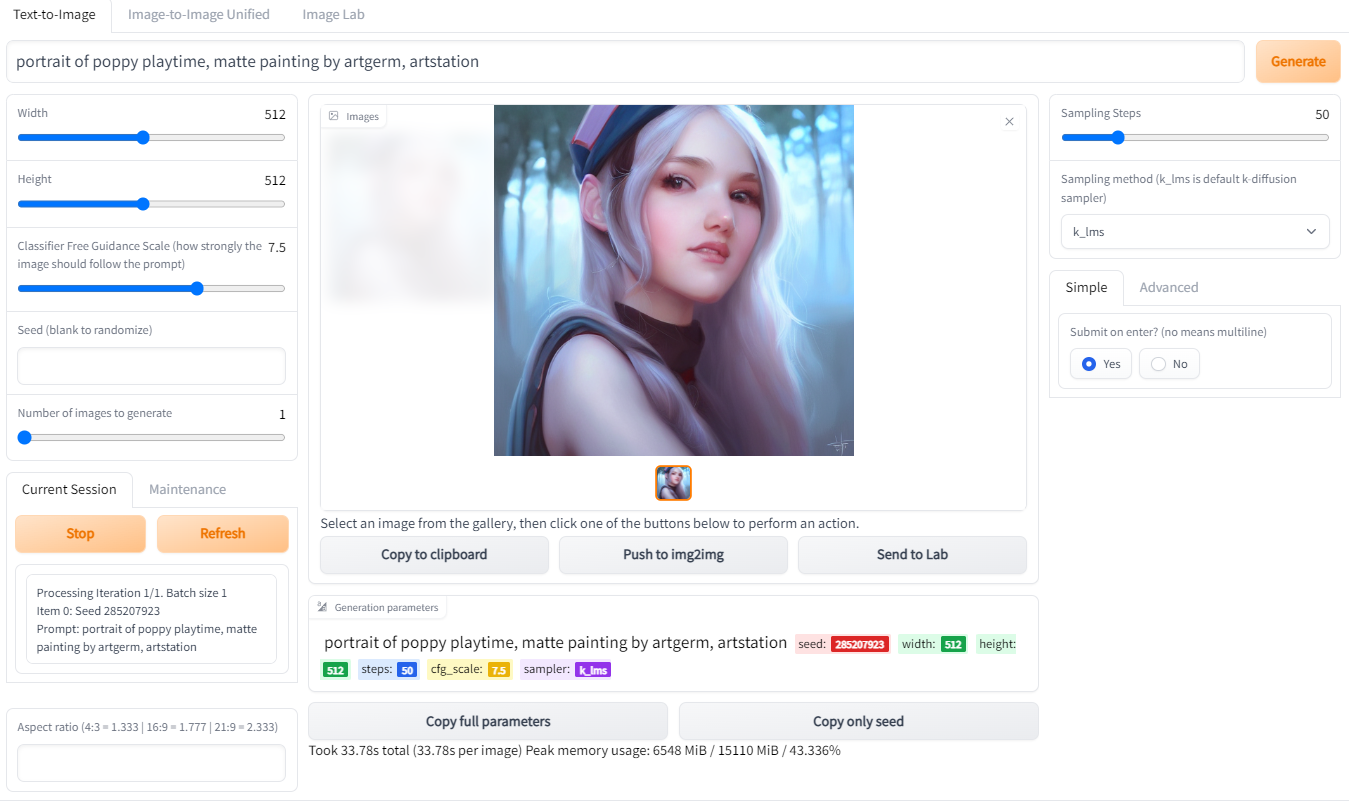The image size is (1349, 807).
Task: Select the gallery thumbnail below the image
Action: pos(673,483)
